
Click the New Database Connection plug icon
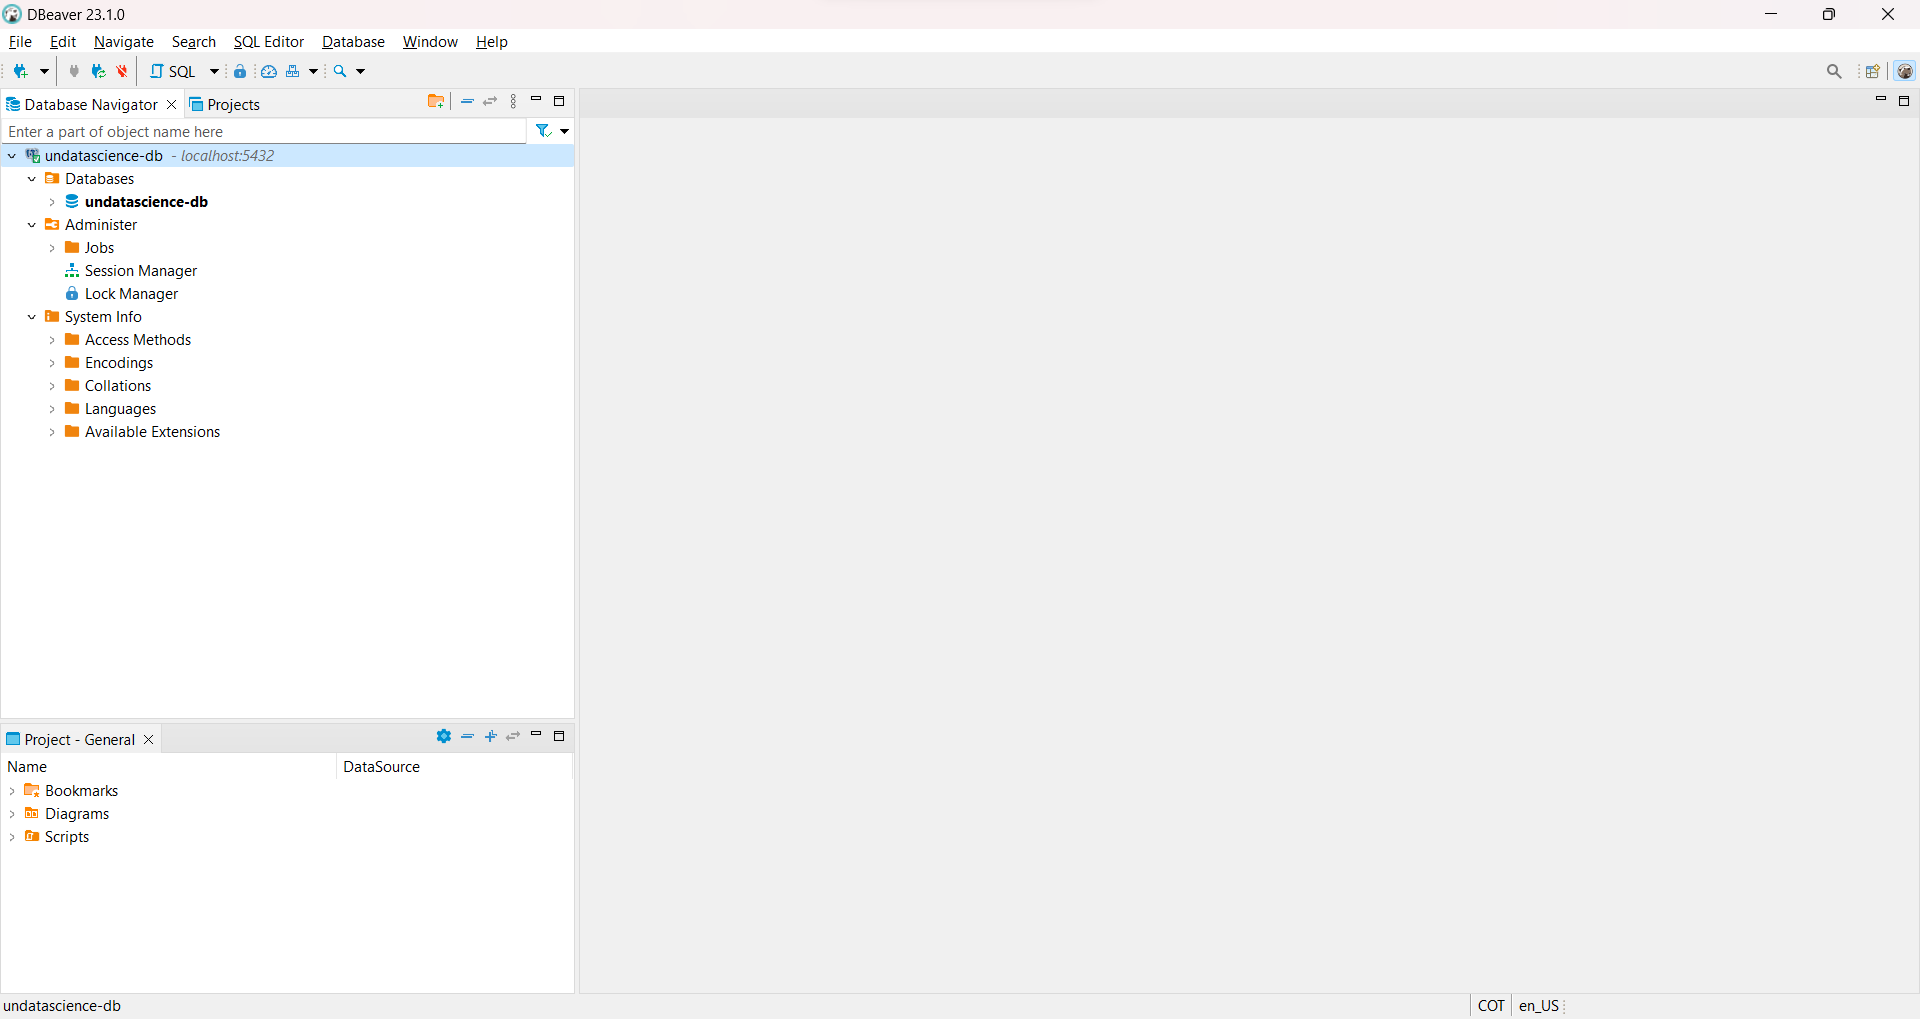coord(20,71)
